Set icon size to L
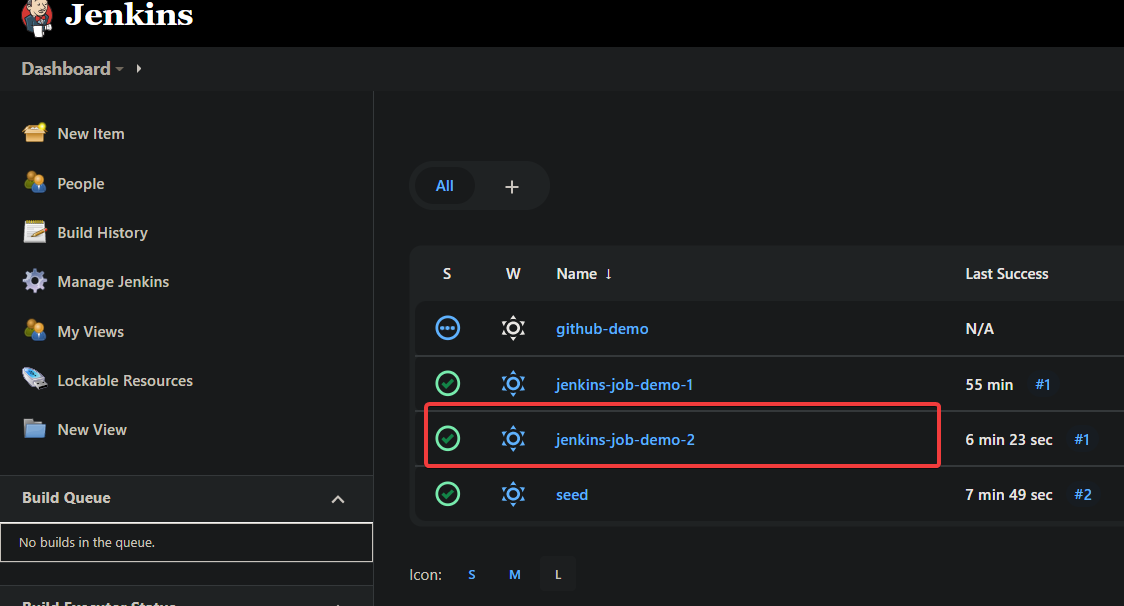 [558, 574]
